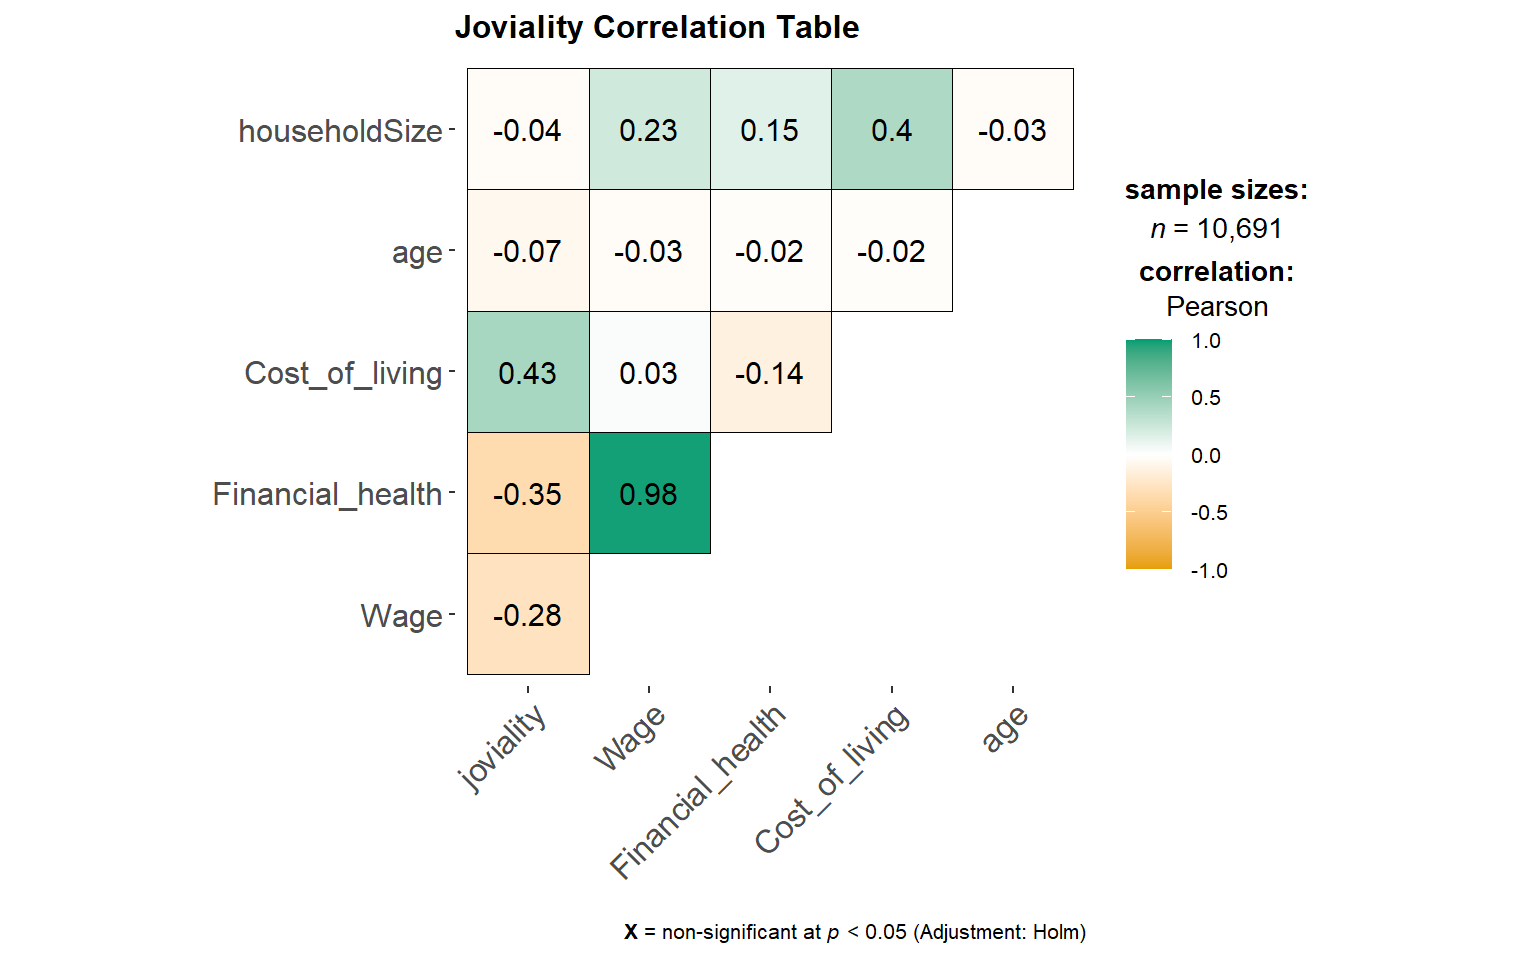Image resolution: width=1536 pixels, height=960 pixels.
Task: Click the Financial_health row label
Action: (x=327, y=494)
